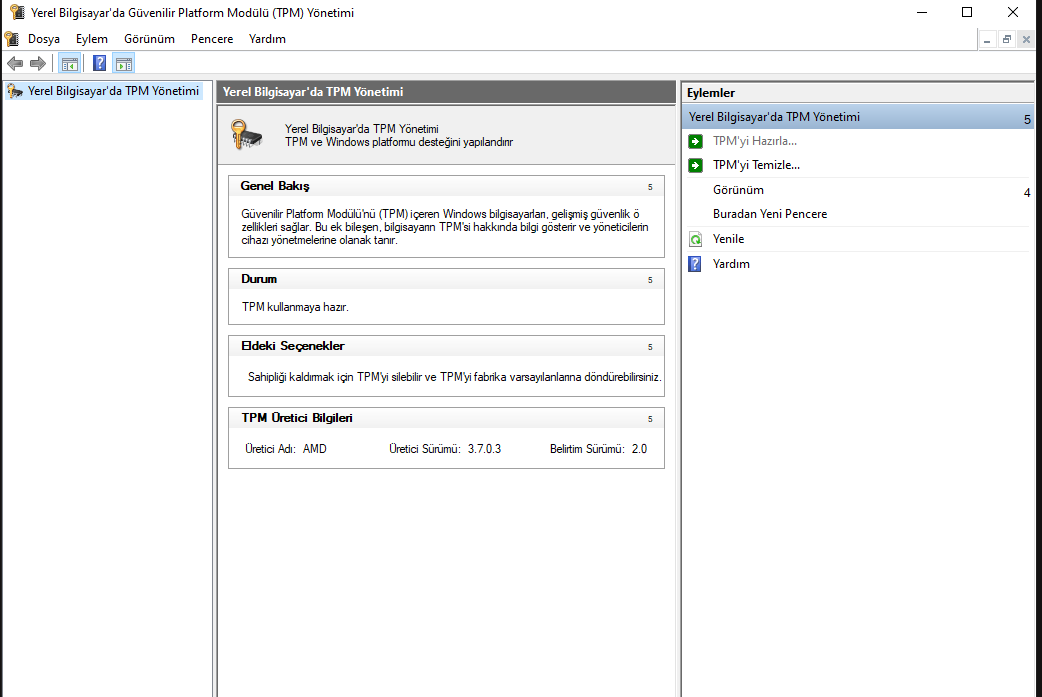The width and height of the screenshot is (1042, 697).
Task: Open the Eylem menu
Action: [92, 39]
